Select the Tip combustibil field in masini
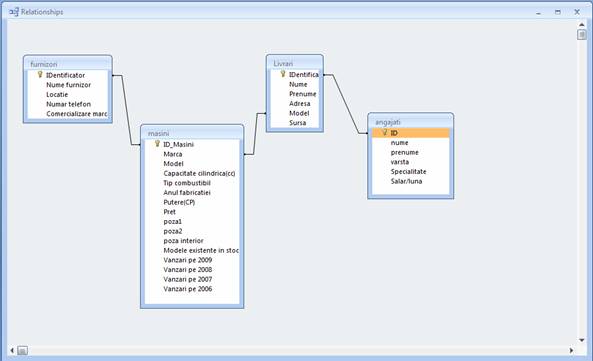The image size is (593, 361). (187, 183)
